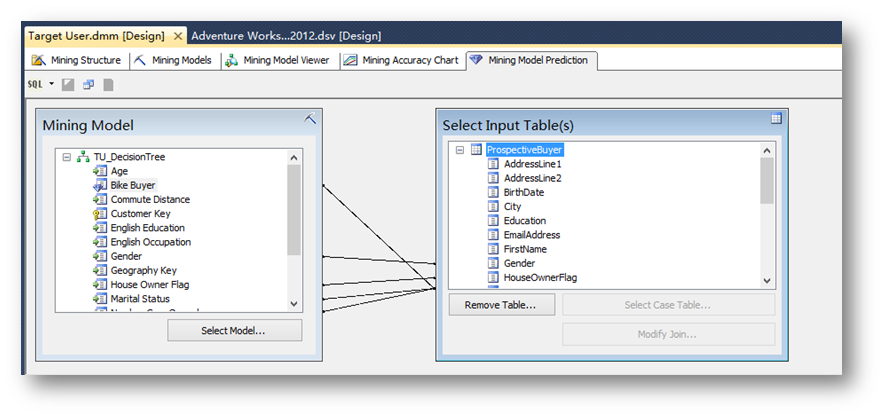Select the Bike Buyer row text
This screenshot has width=884, height=417.
tap(133, 185)
